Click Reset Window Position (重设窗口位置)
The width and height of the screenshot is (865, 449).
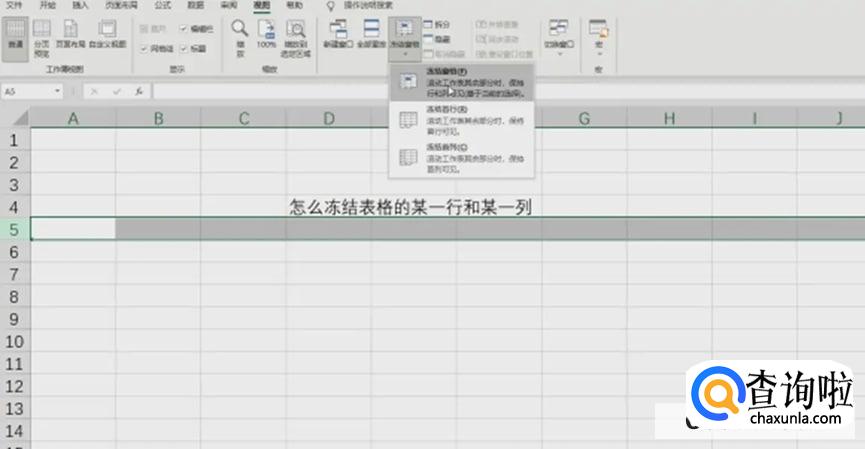(504, 54)
